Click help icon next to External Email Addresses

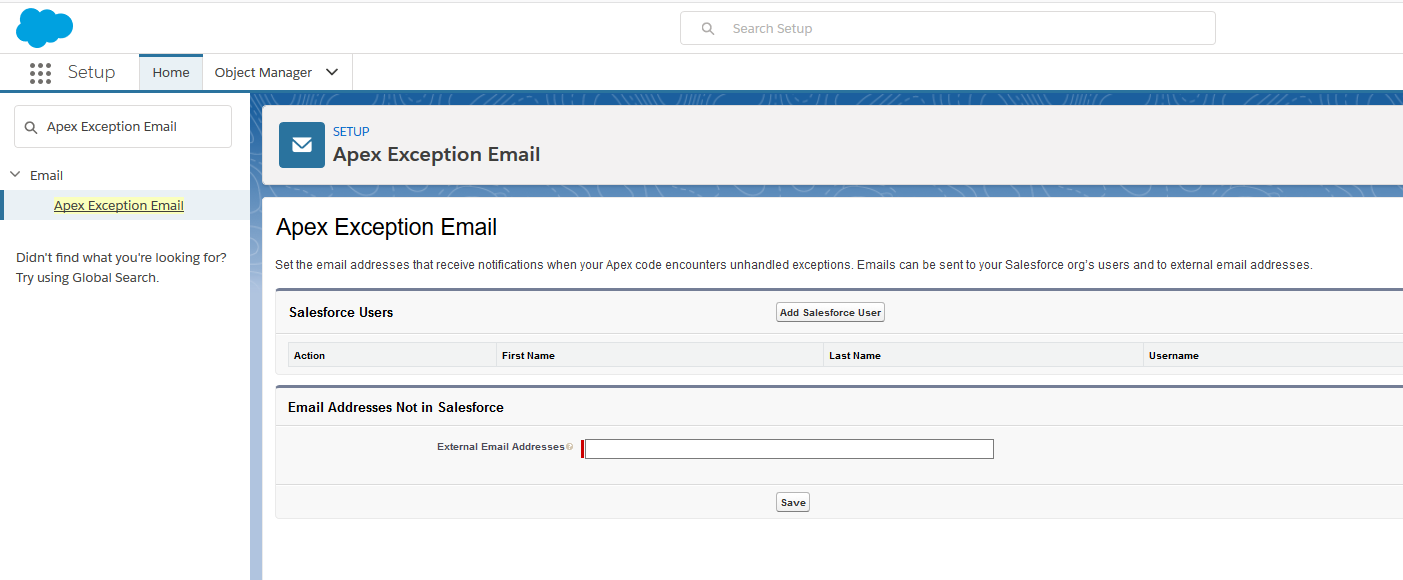click(x=570, y=447)
